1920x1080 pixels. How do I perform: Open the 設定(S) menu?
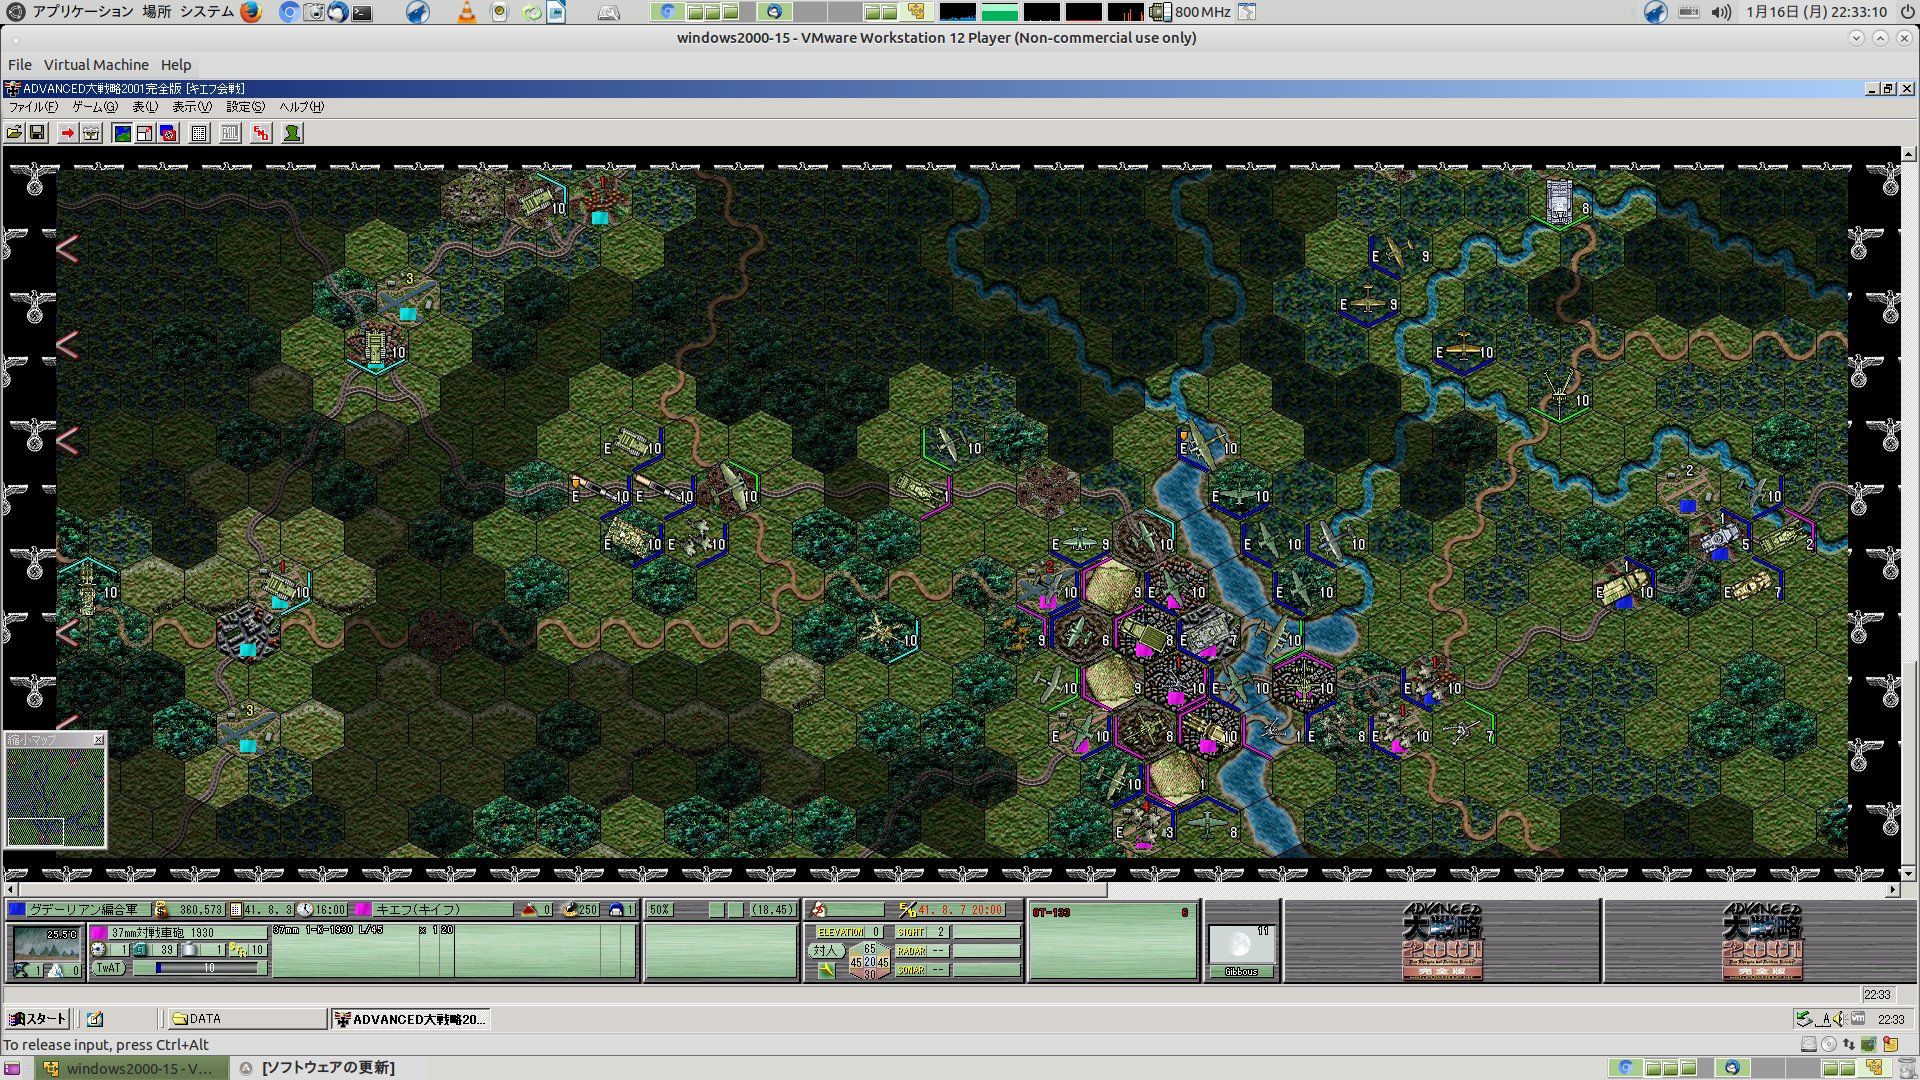[x=245, y=107]
